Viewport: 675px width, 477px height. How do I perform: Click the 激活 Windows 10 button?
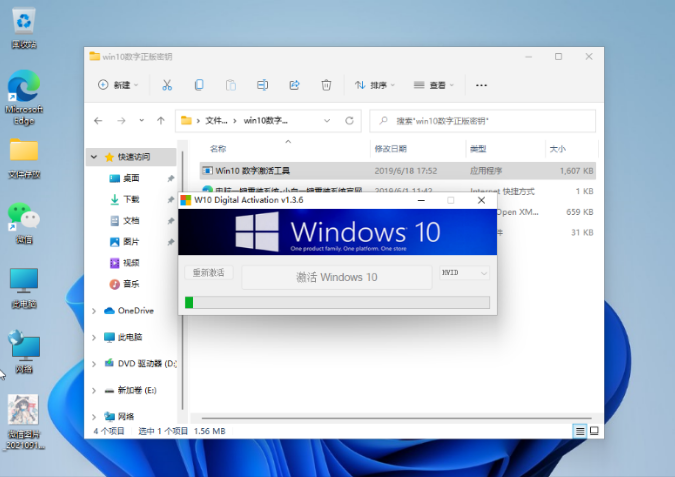tap(336, 276)
